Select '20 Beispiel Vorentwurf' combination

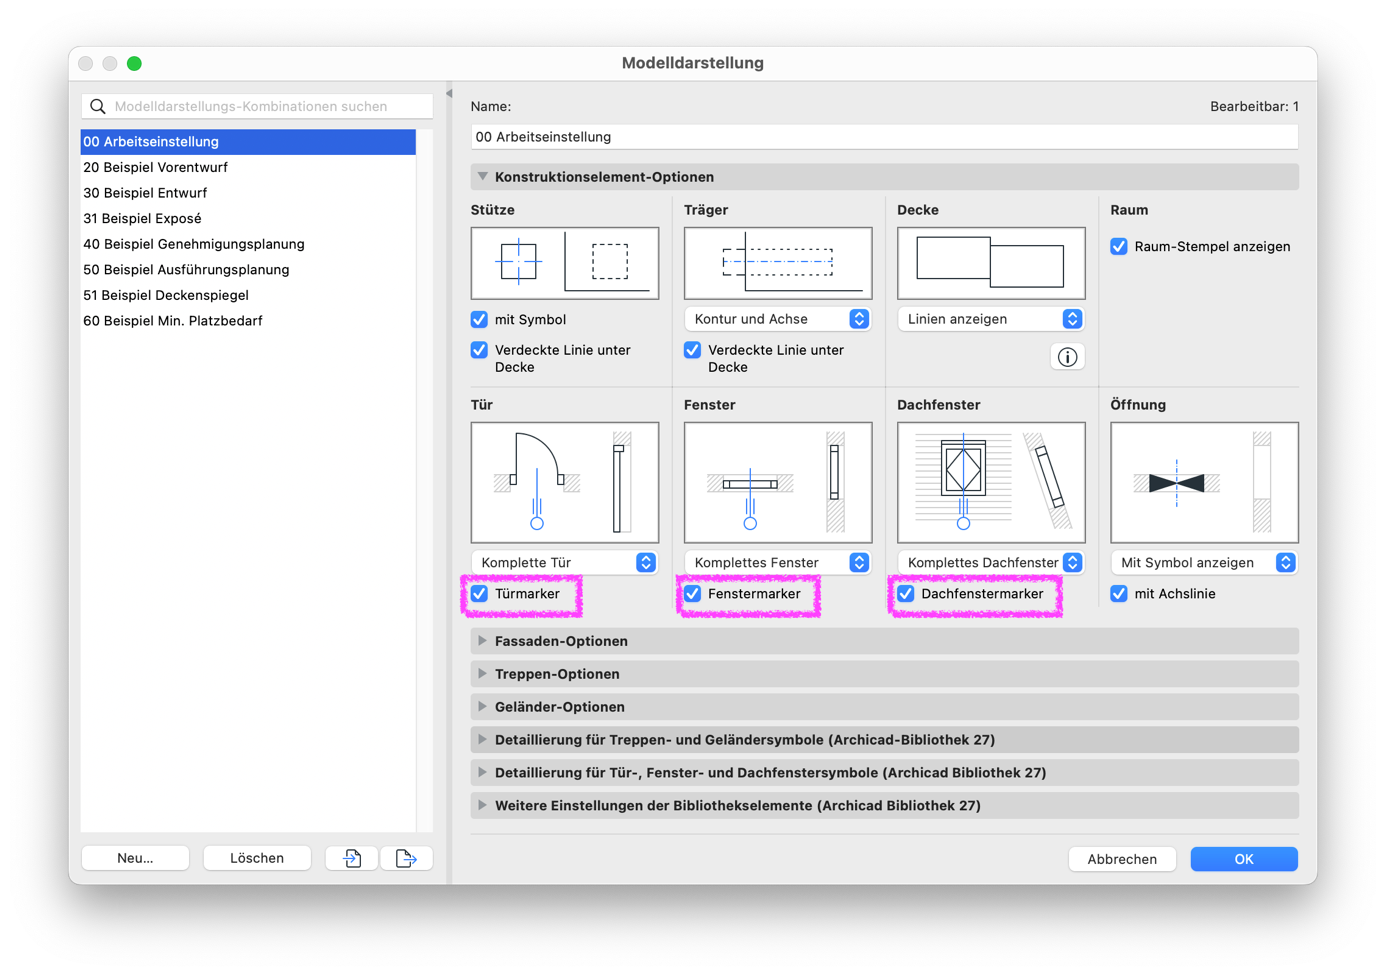tap(248, 168)
